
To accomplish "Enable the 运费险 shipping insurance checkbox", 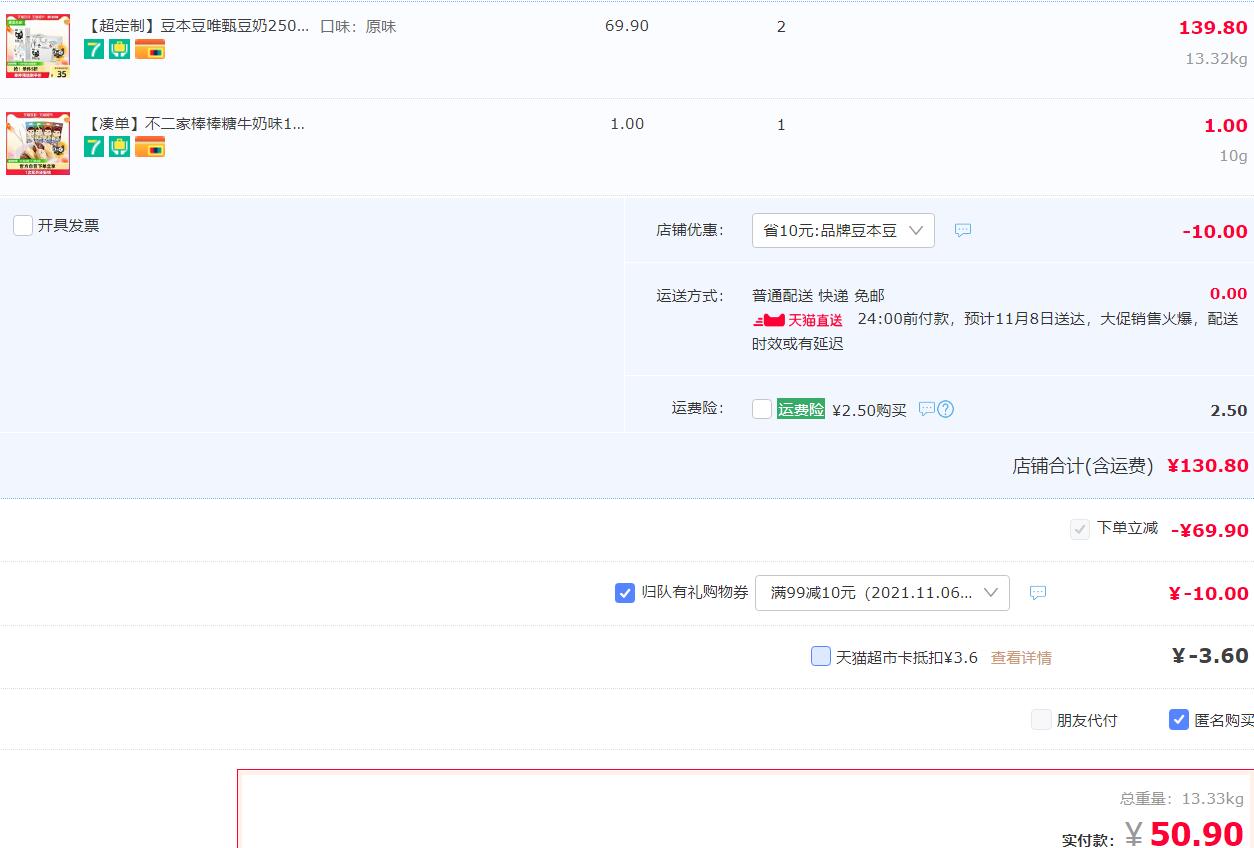I will point(762,409).
